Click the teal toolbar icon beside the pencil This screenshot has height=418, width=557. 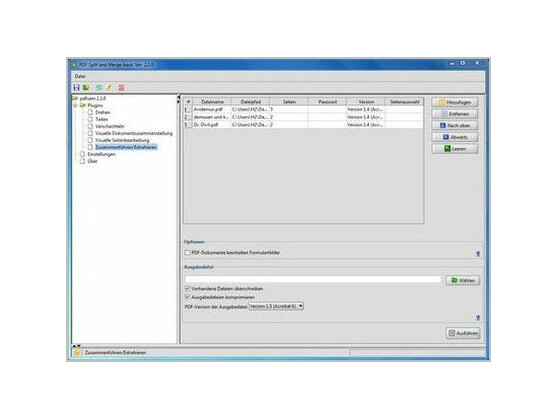99,87
